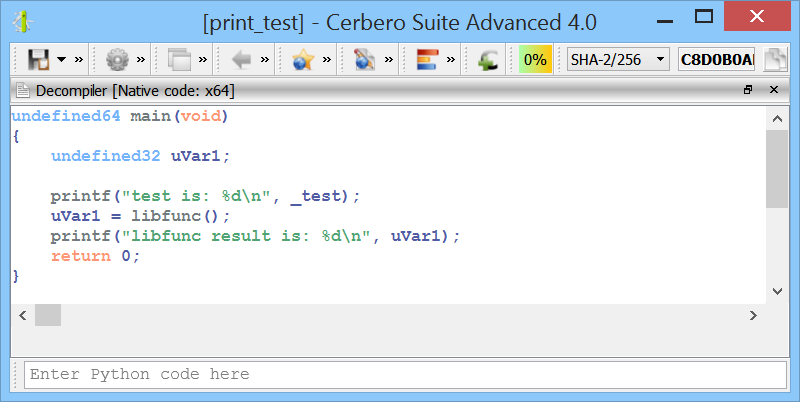Click scroll down arrow of code view
Viewport: 800px width, 402px height.
pyautogui.click(x=778, y=291)
